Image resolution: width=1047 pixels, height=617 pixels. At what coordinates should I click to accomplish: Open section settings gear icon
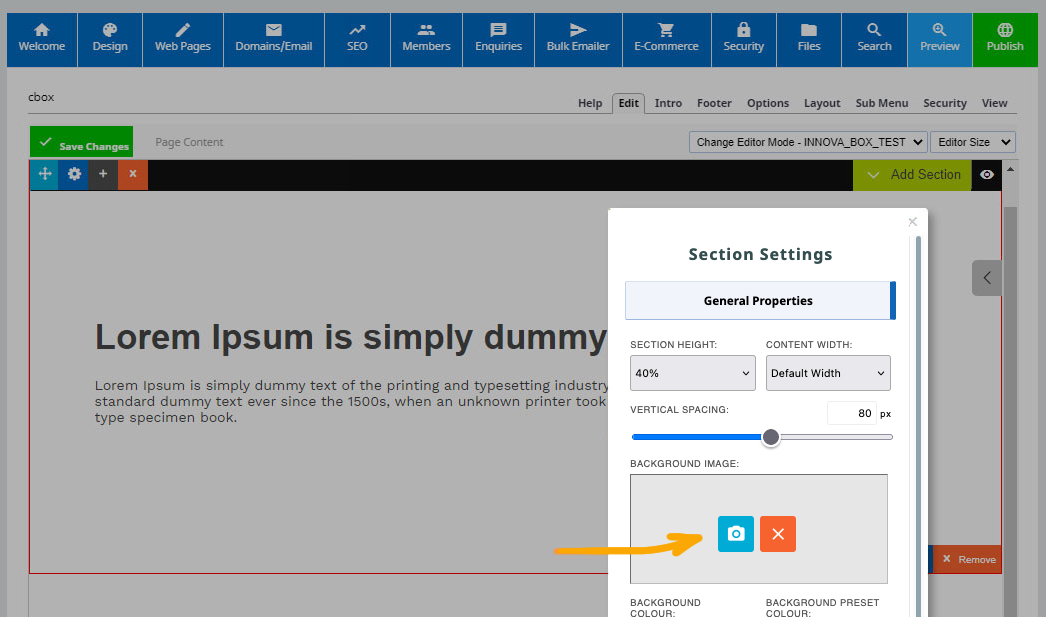pyautogui.click(x=74, y=174)
